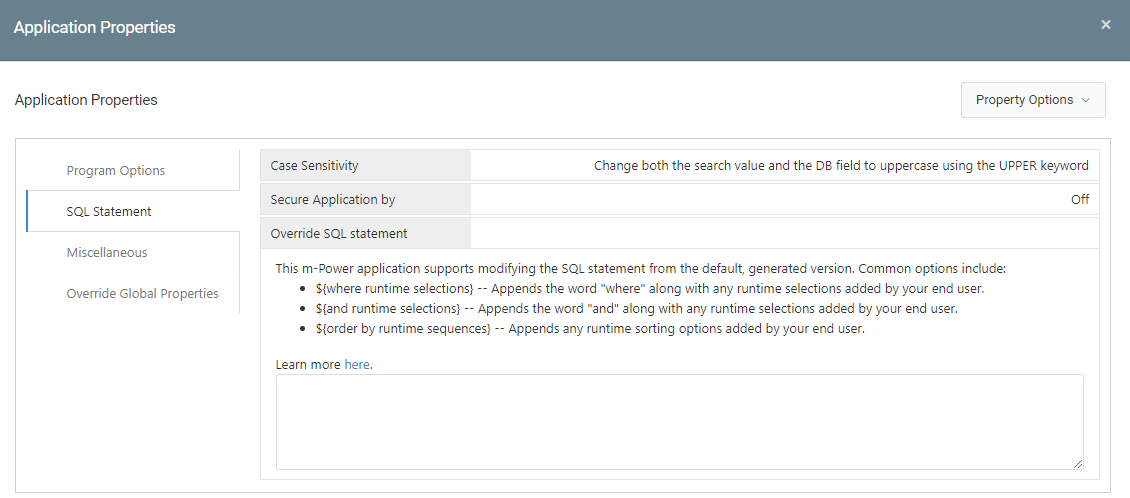Screen dimensions: 1130x498
Task: Click the Application Properties header title
Action: pos(94,27)
